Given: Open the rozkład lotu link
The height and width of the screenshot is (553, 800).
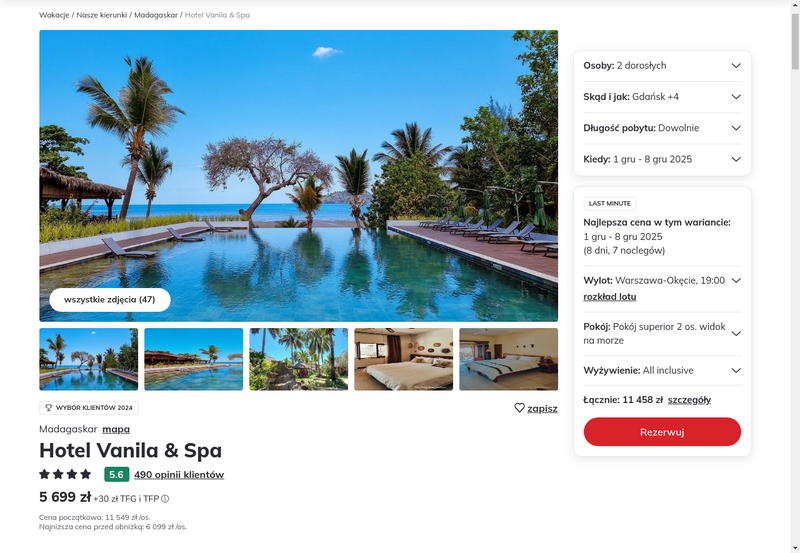Looking at the screenshot, I should click(610, 296).
